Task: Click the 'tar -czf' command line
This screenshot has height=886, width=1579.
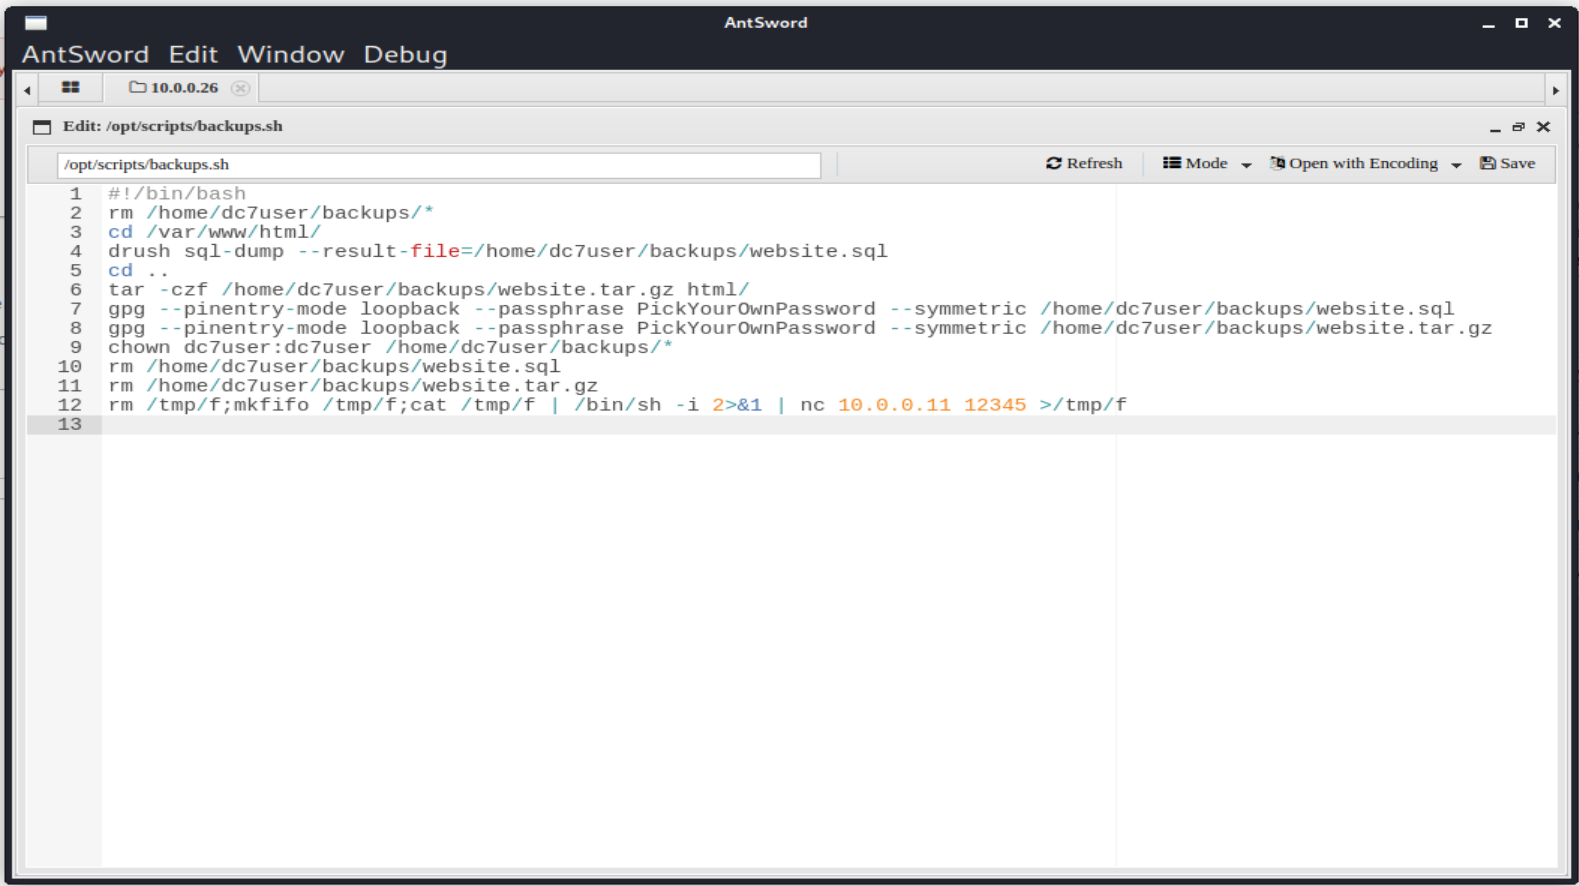Action: pyautogui.click(x=429, y=290)
